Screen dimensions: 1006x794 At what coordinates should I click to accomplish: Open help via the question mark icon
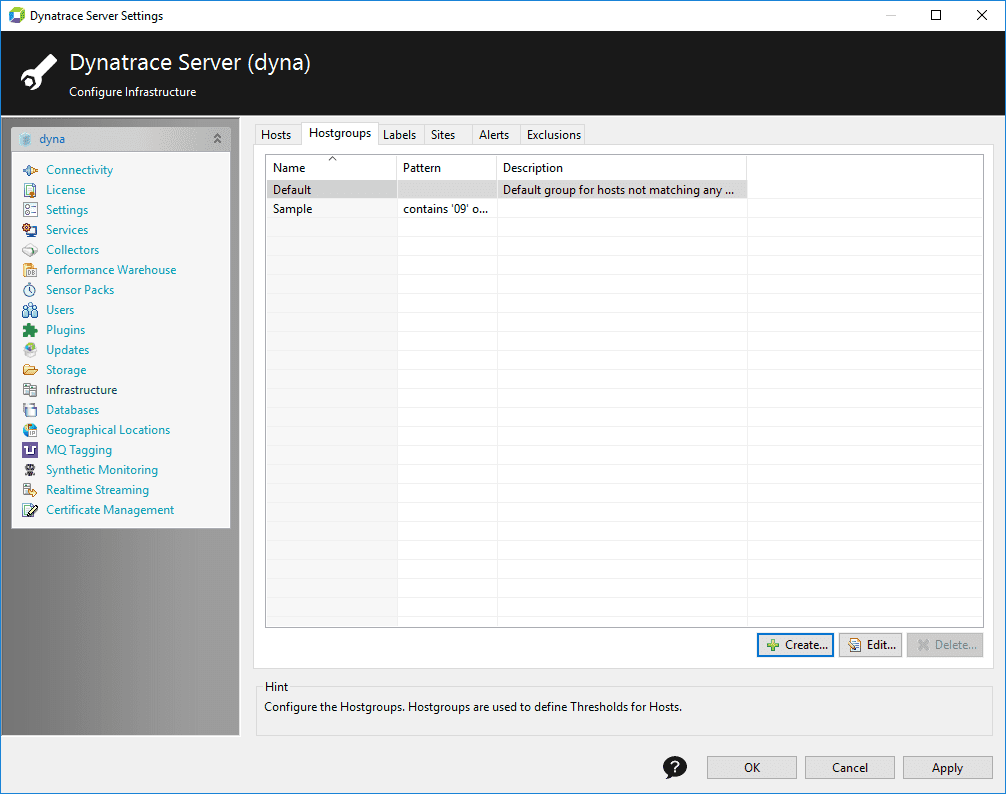(674, 767)
